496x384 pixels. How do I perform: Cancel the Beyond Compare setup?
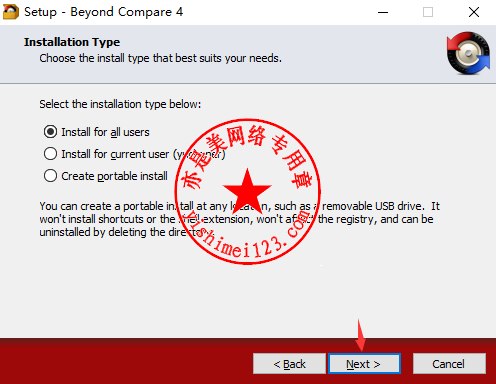(x=449, y=364)
